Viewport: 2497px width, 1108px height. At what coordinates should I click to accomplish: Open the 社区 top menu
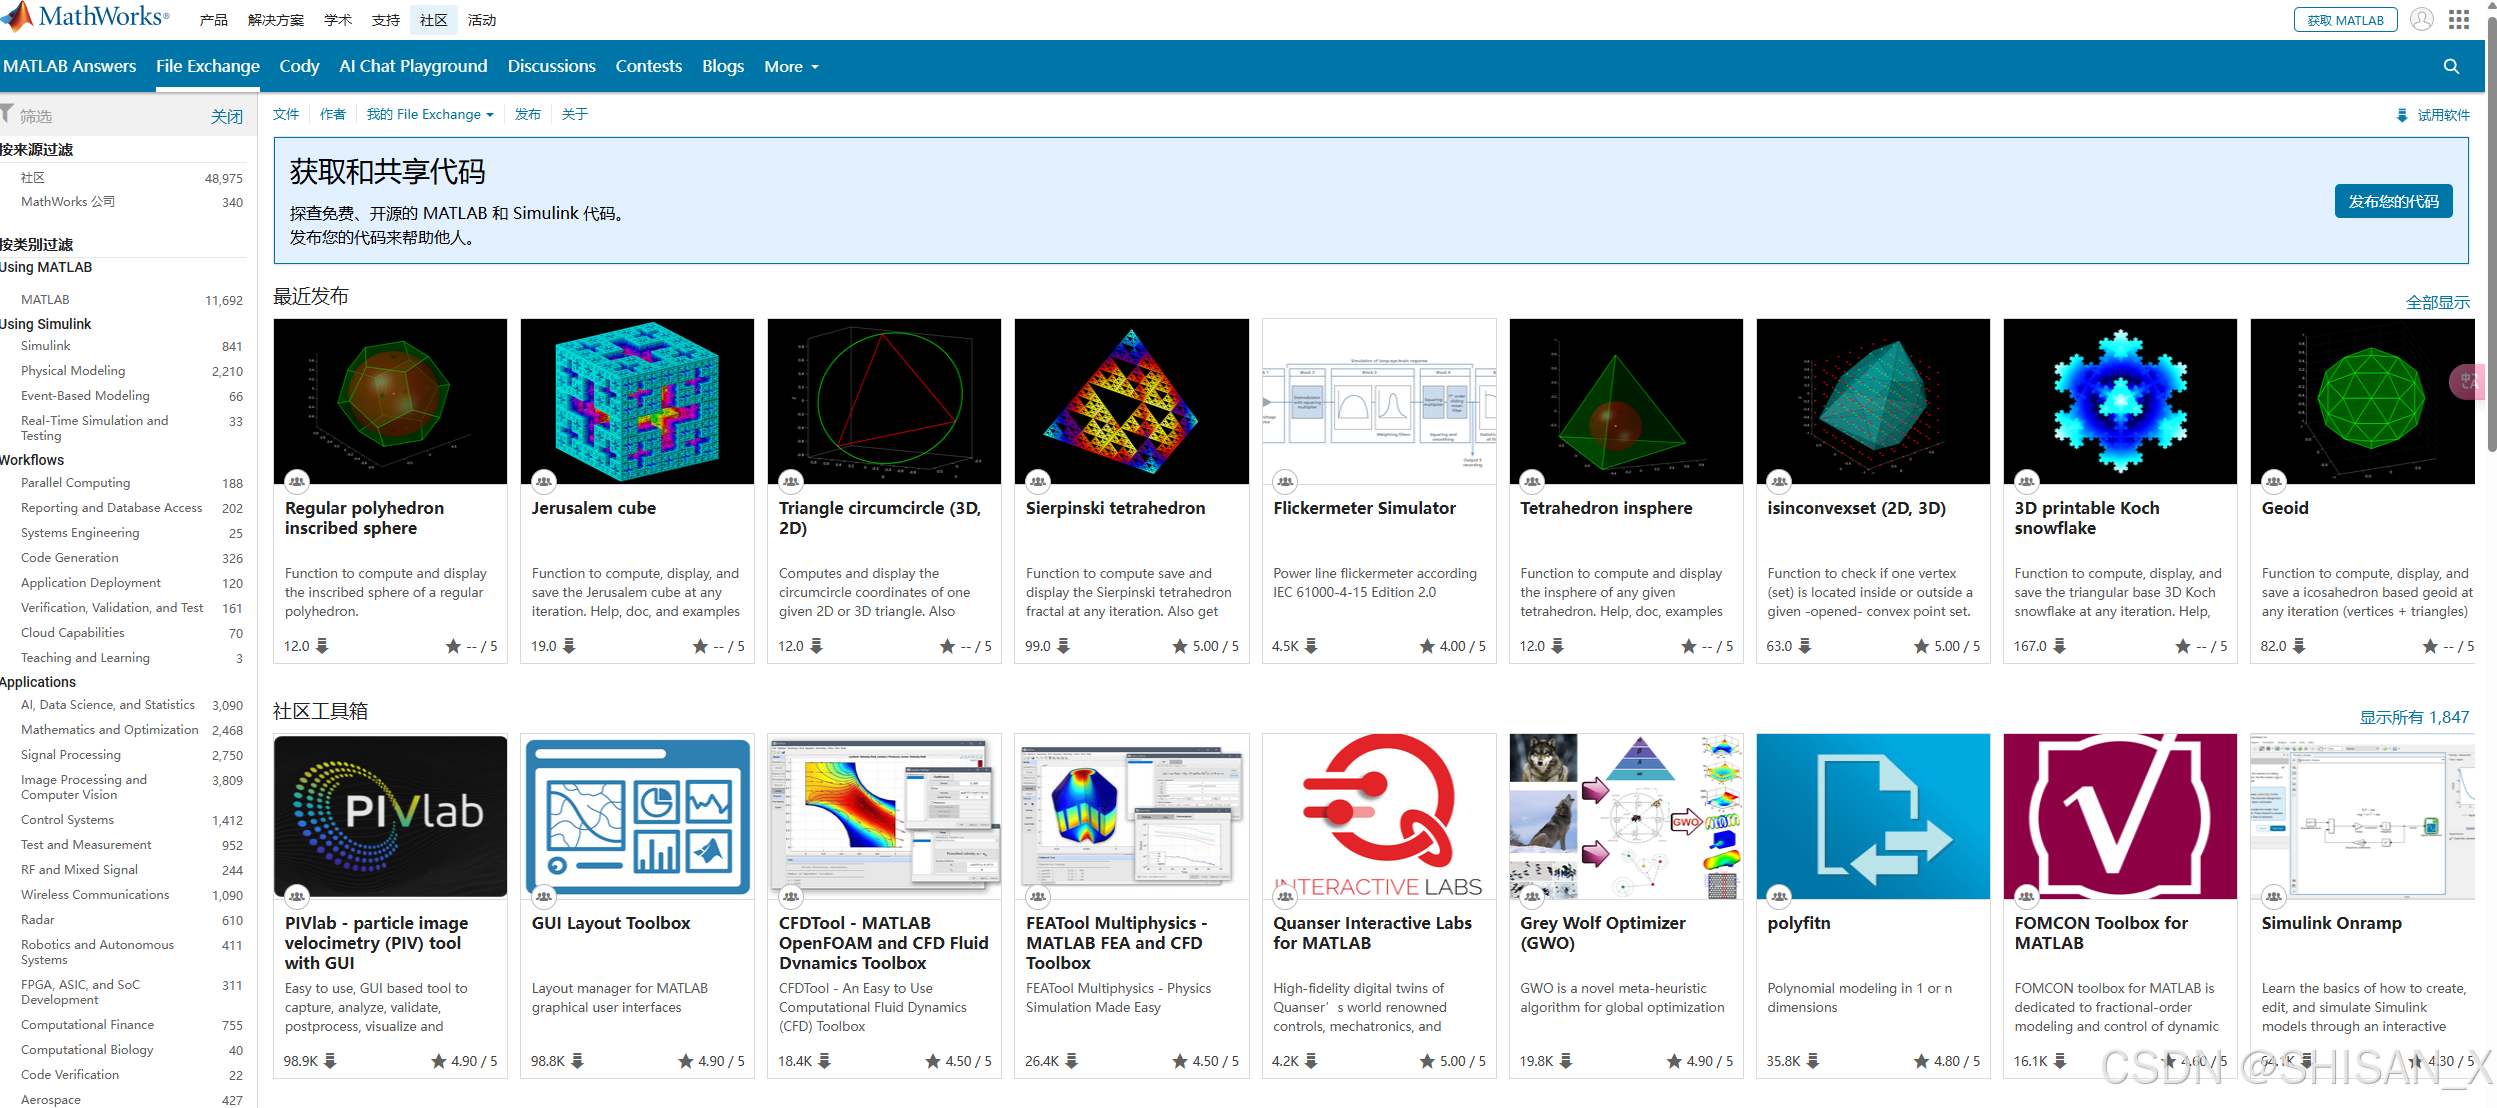433,20
